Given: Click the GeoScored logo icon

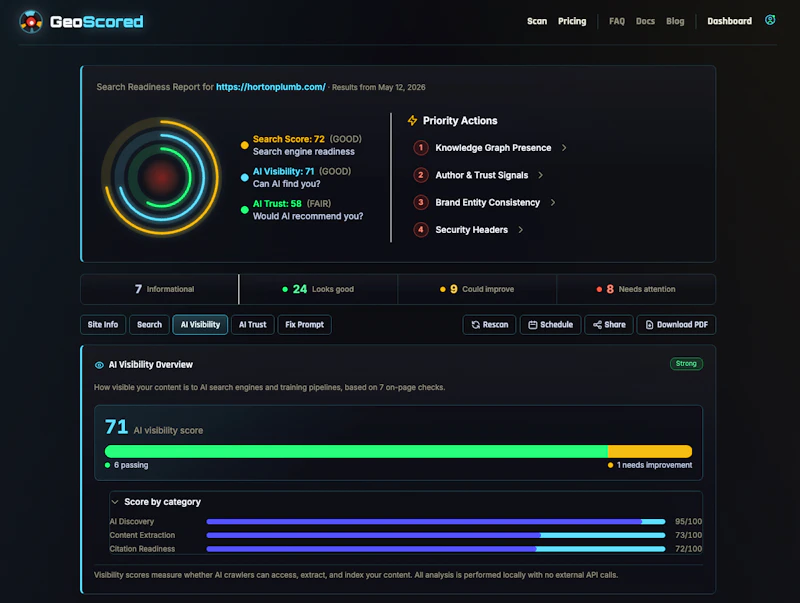Looking at the screenshot, I should point(31,21).
